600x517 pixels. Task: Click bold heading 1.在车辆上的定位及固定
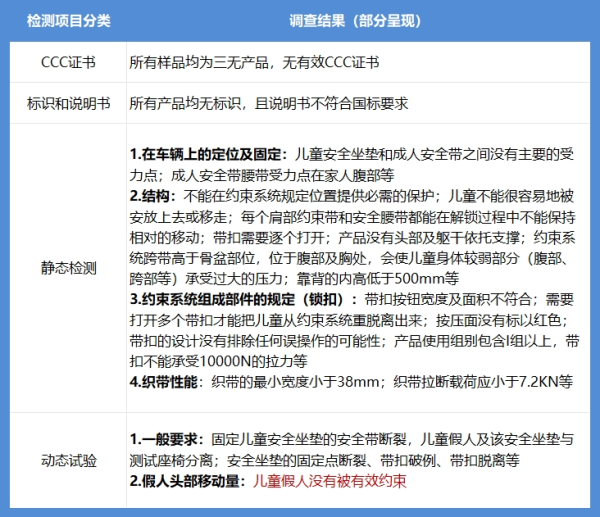click(x=209, y=154)
